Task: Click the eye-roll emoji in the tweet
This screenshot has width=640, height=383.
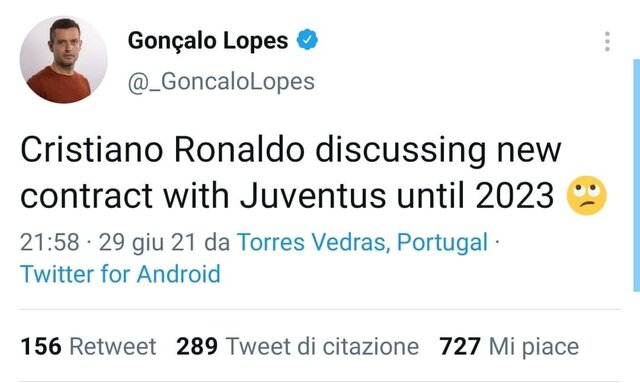Action: (587, 196)
